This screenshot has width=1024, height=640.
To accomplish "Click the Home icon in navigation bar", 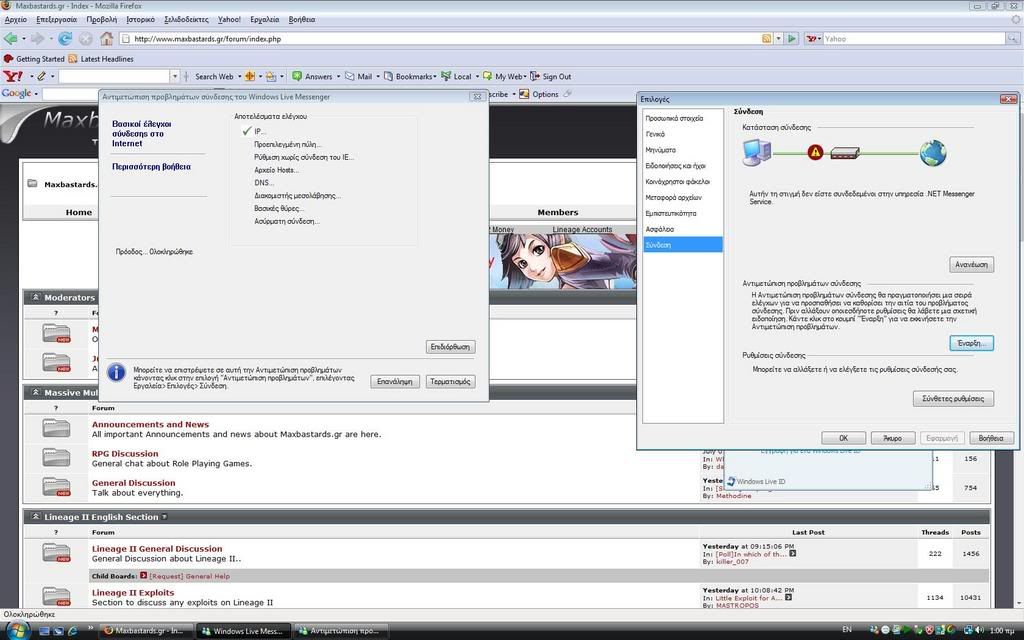I will pyautogui.click(x=106, y=39).
